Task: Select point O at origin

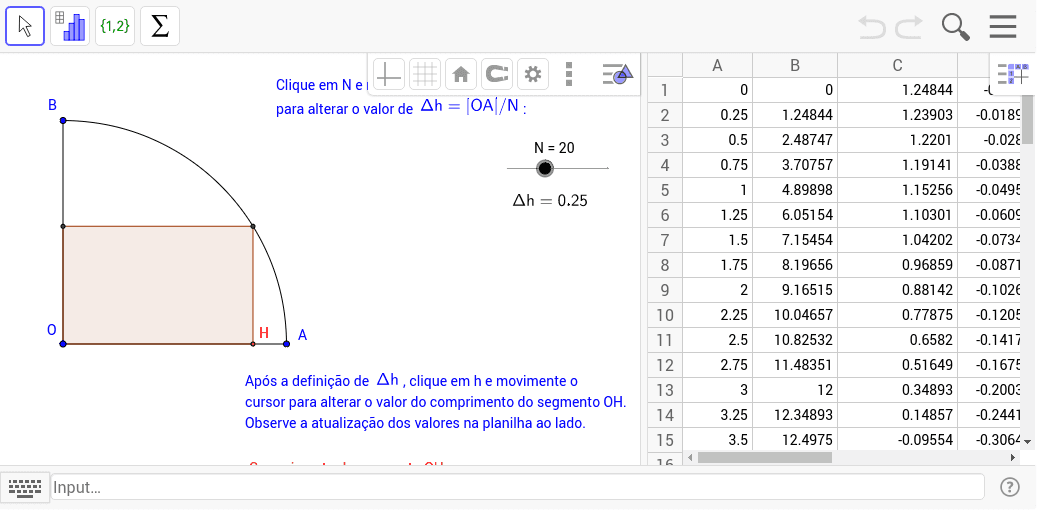Action: tap(63, 344)
